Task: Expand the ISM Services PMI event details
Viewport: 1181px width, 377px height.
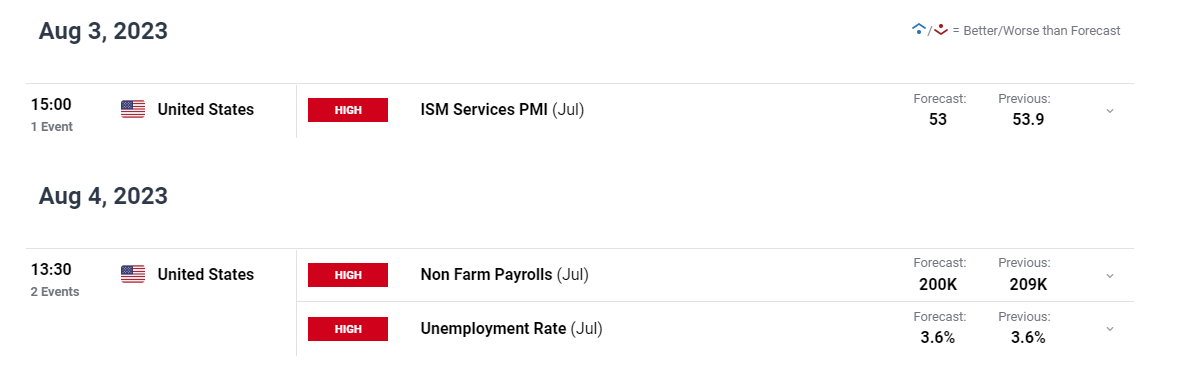Action: pyautogui.click(x=1109, y=111)
